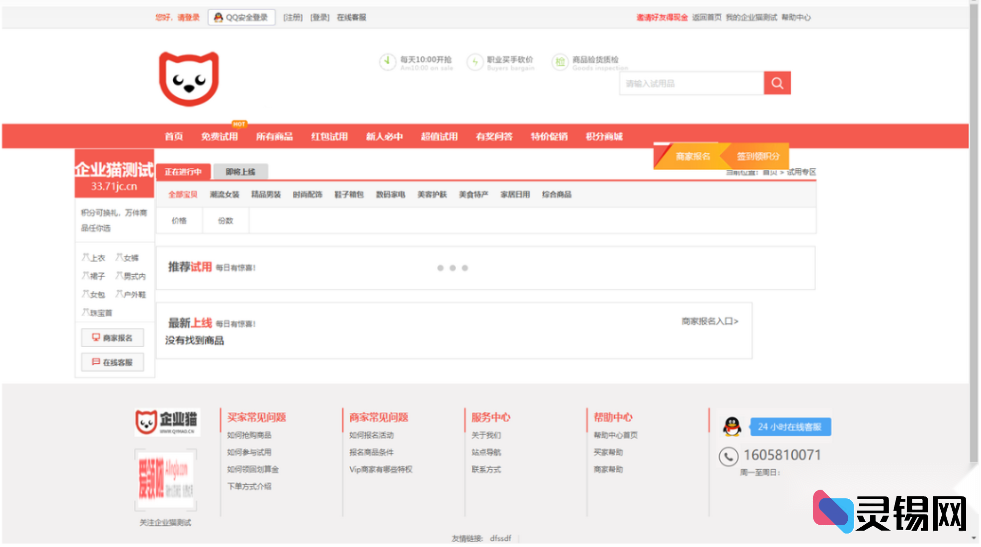Viewport: 981px width, 547px height.
Task: Open the 如何抢购商品 footer link
Action: [249, 435]
